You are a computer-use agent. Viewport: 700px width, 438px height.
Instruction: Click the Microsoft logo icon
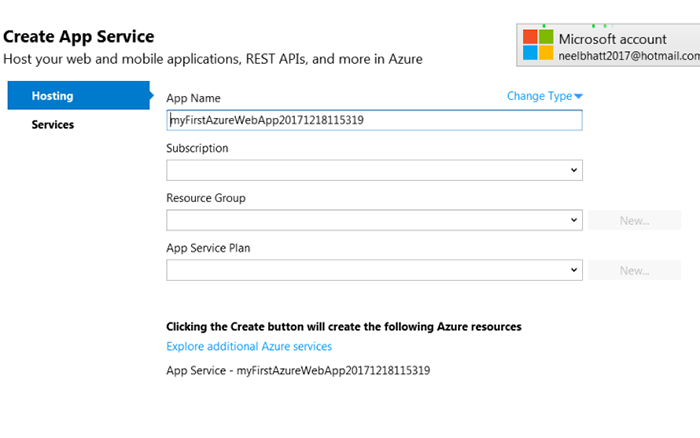537,45
